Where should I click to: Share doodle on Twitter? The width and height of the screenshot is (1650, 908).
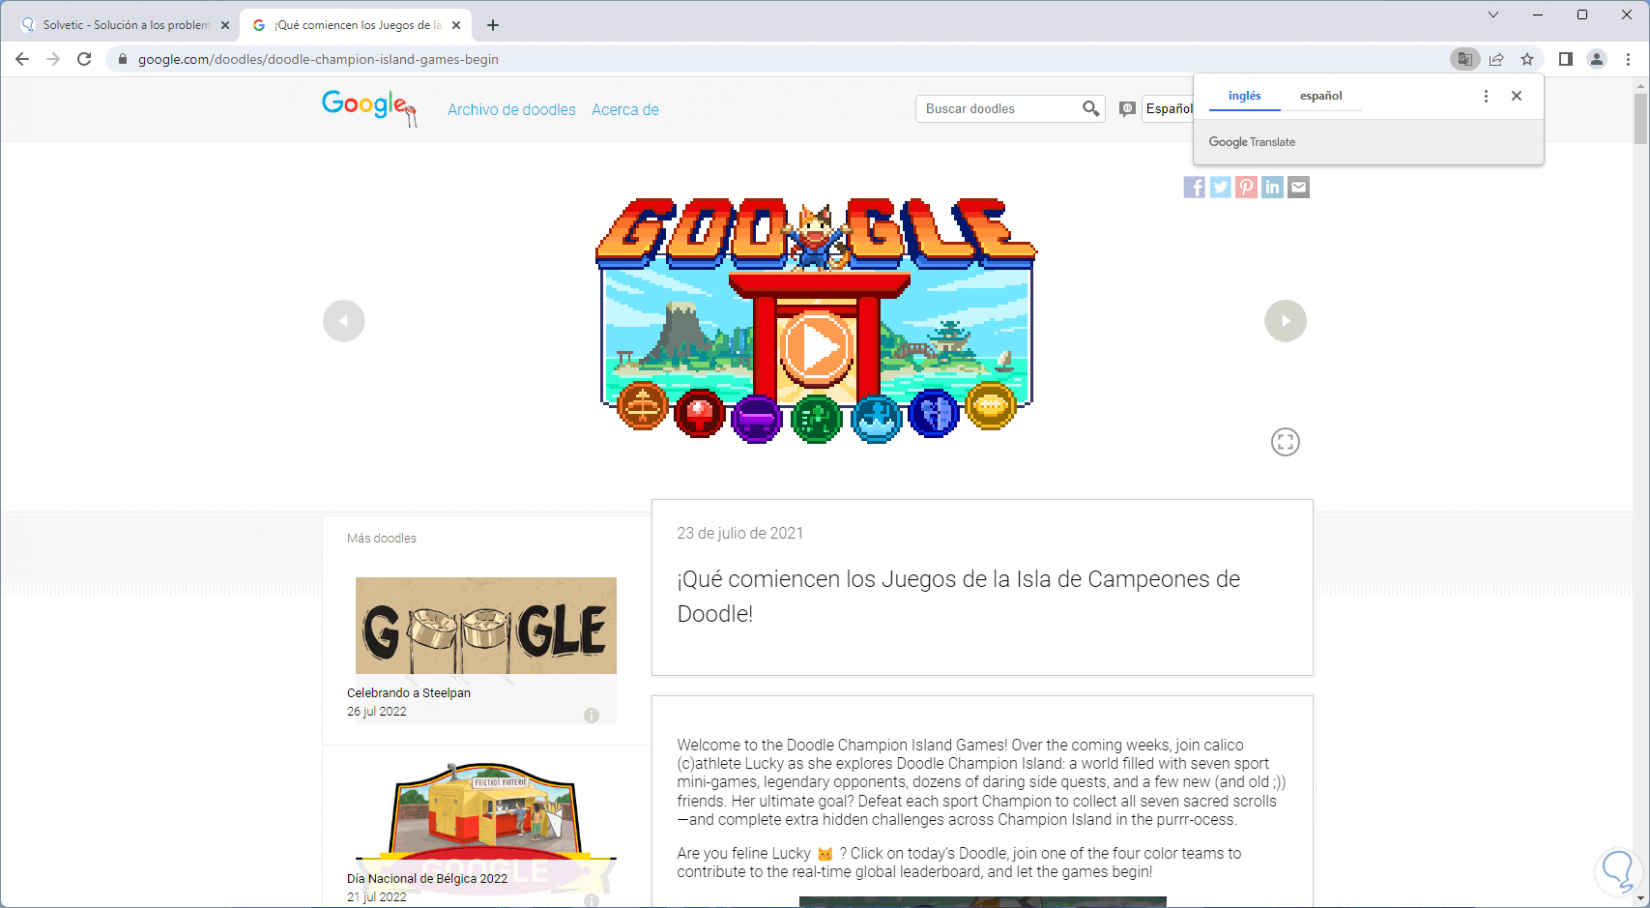coord(1220,187)
